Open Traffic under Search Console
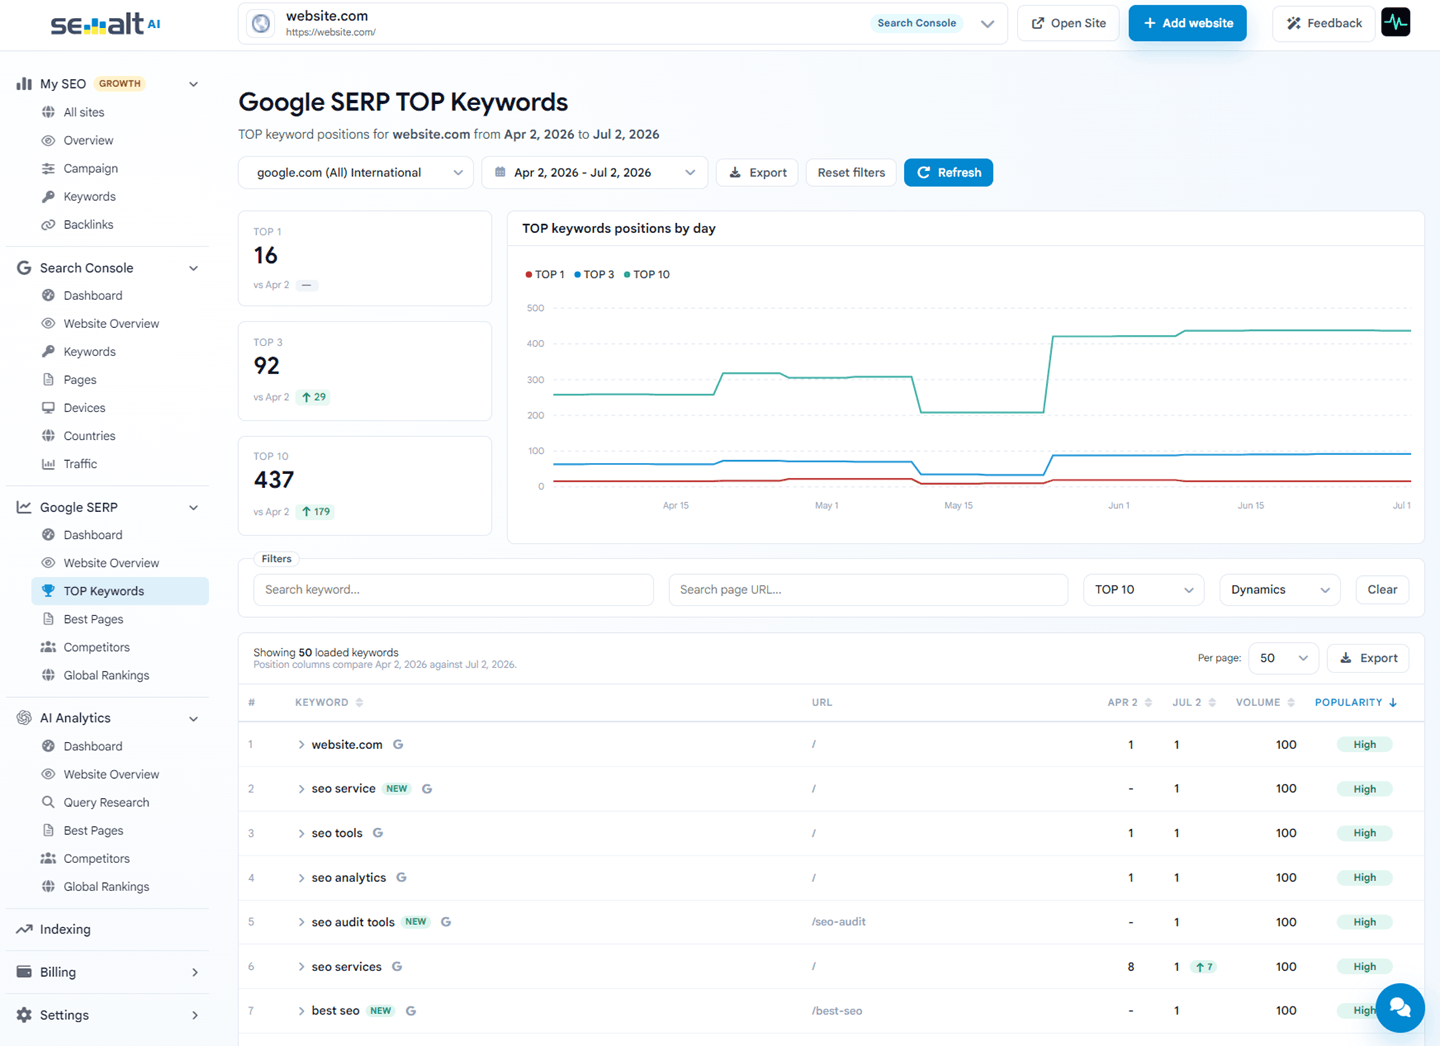 (x=80, y=464)
